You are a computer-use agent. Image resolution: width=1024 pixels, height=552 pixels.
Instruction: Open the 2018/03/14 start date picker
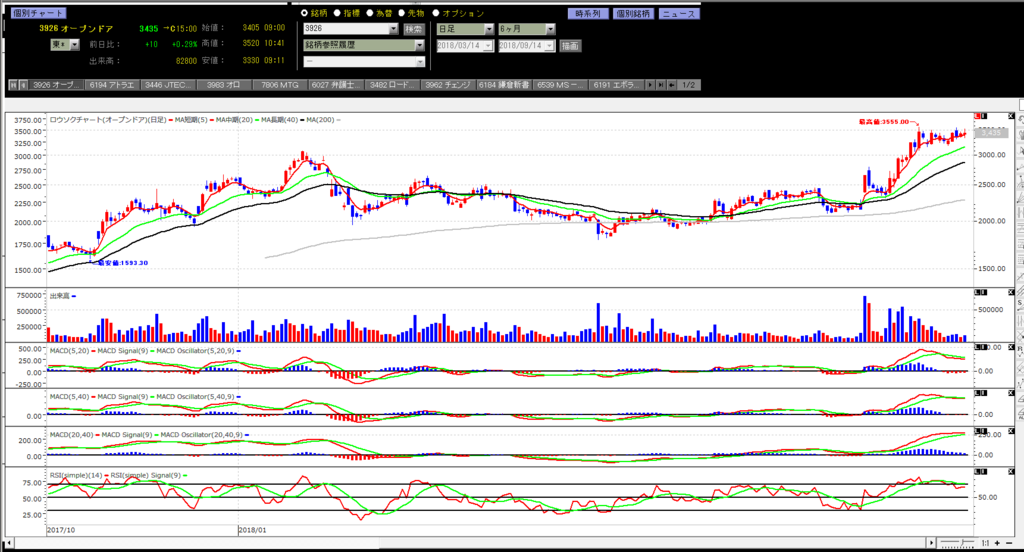point(487,46)
